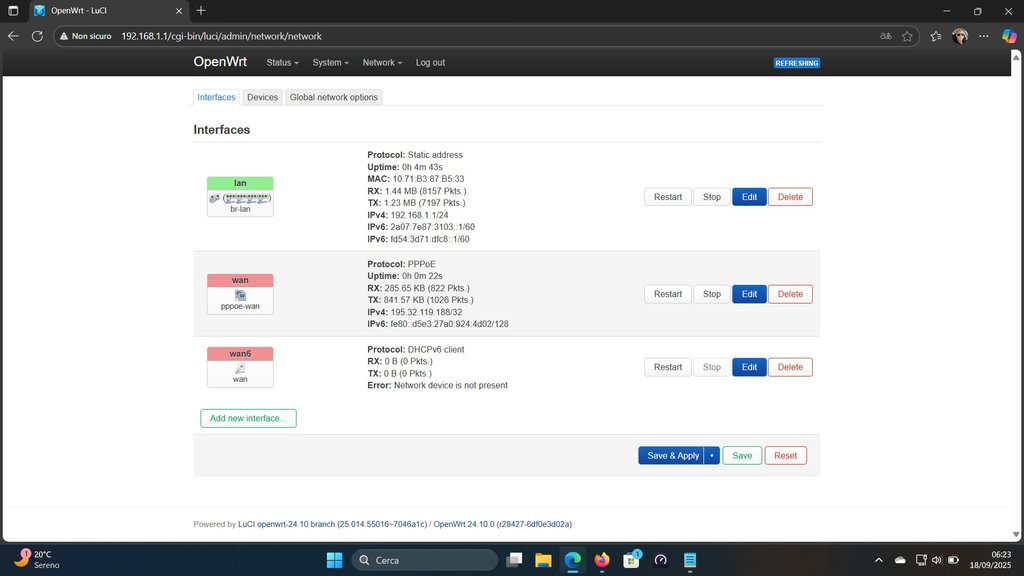
Task: Open the OpenWrt 24.10.0 version link
Action: [x=503, y=524]
